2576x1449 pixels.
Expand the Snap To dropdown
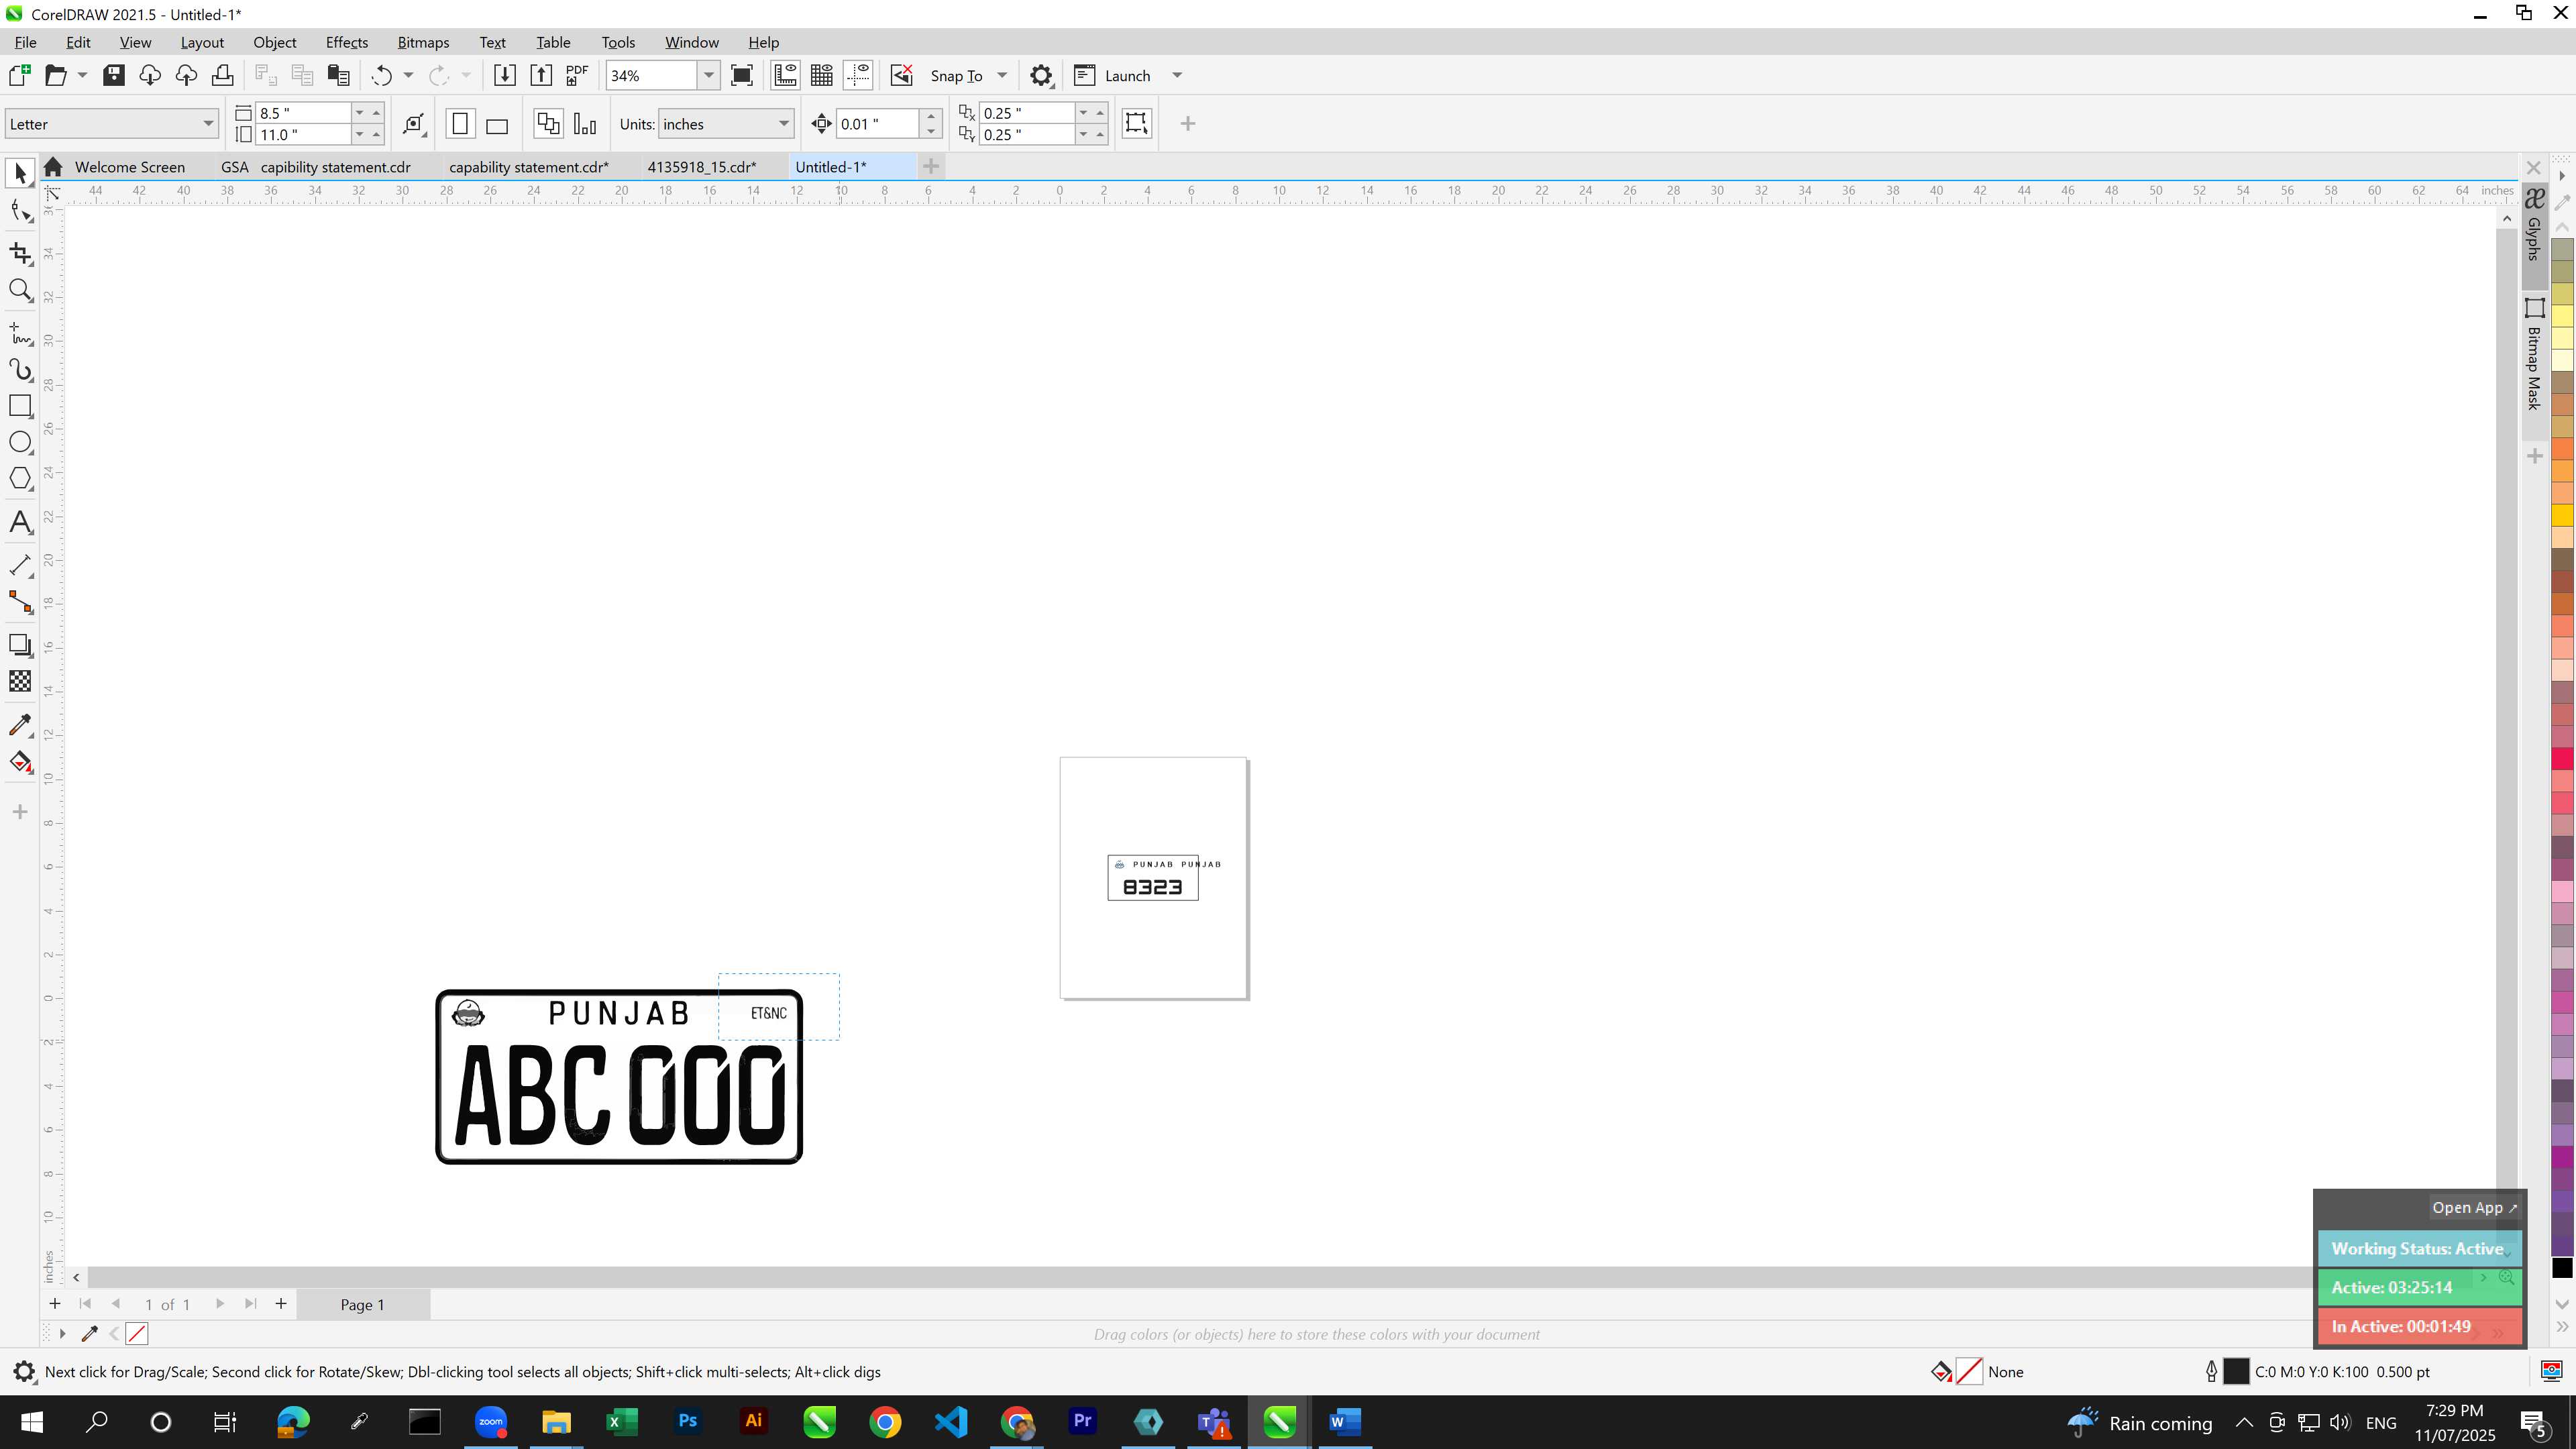[x=1002, y=75]
